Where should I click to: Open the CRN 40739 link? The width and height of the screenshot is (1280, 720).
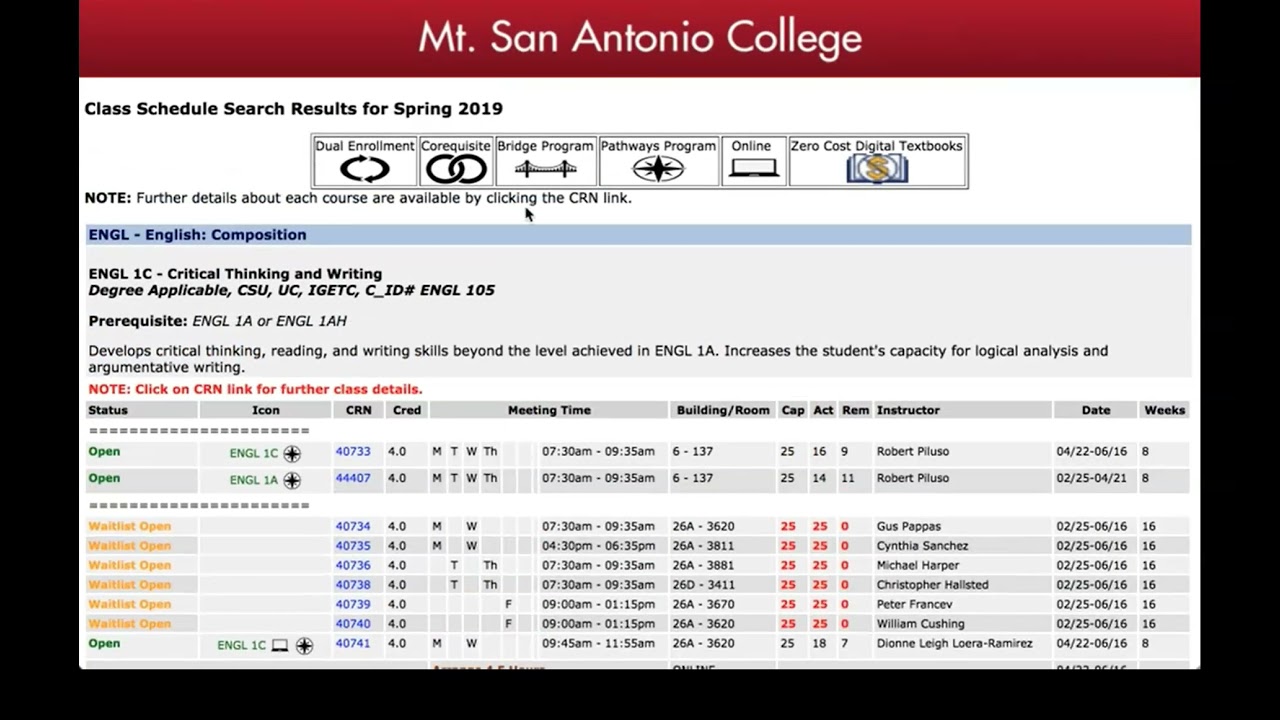pos(353,604)
